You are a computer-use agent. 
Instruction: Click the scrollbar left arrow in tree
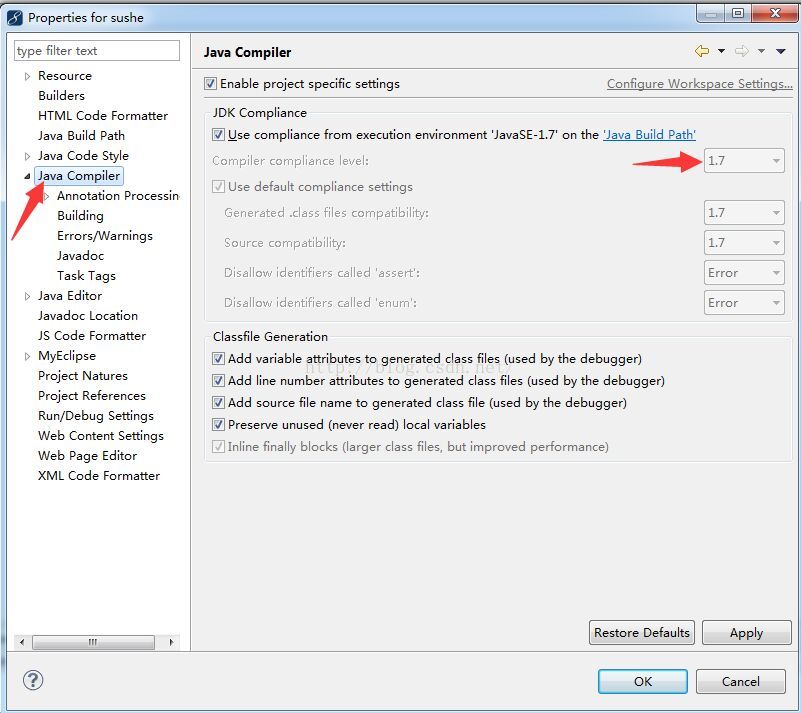click(21, 642)
